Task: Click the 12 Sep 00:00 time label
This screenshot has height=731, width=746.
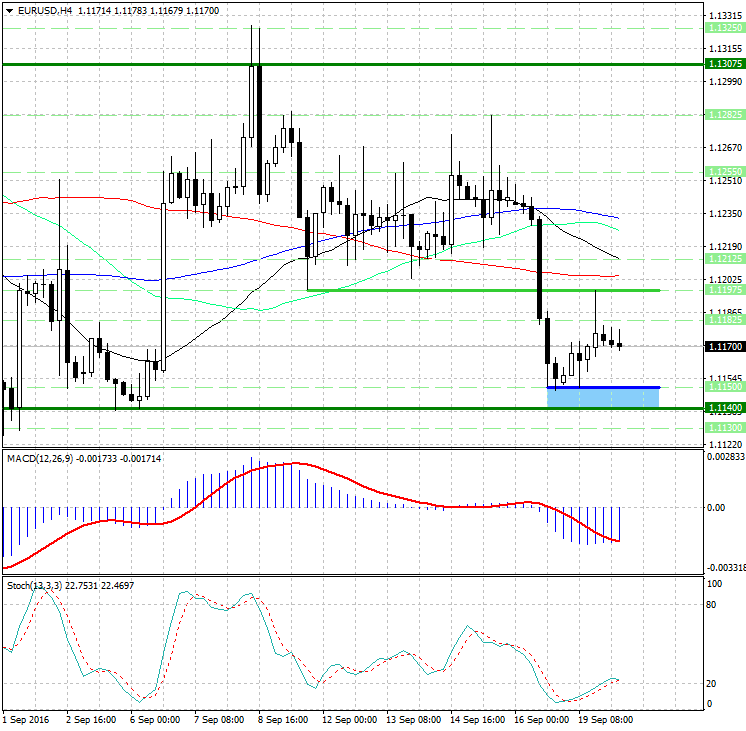Action: click(x=349, y=720)
